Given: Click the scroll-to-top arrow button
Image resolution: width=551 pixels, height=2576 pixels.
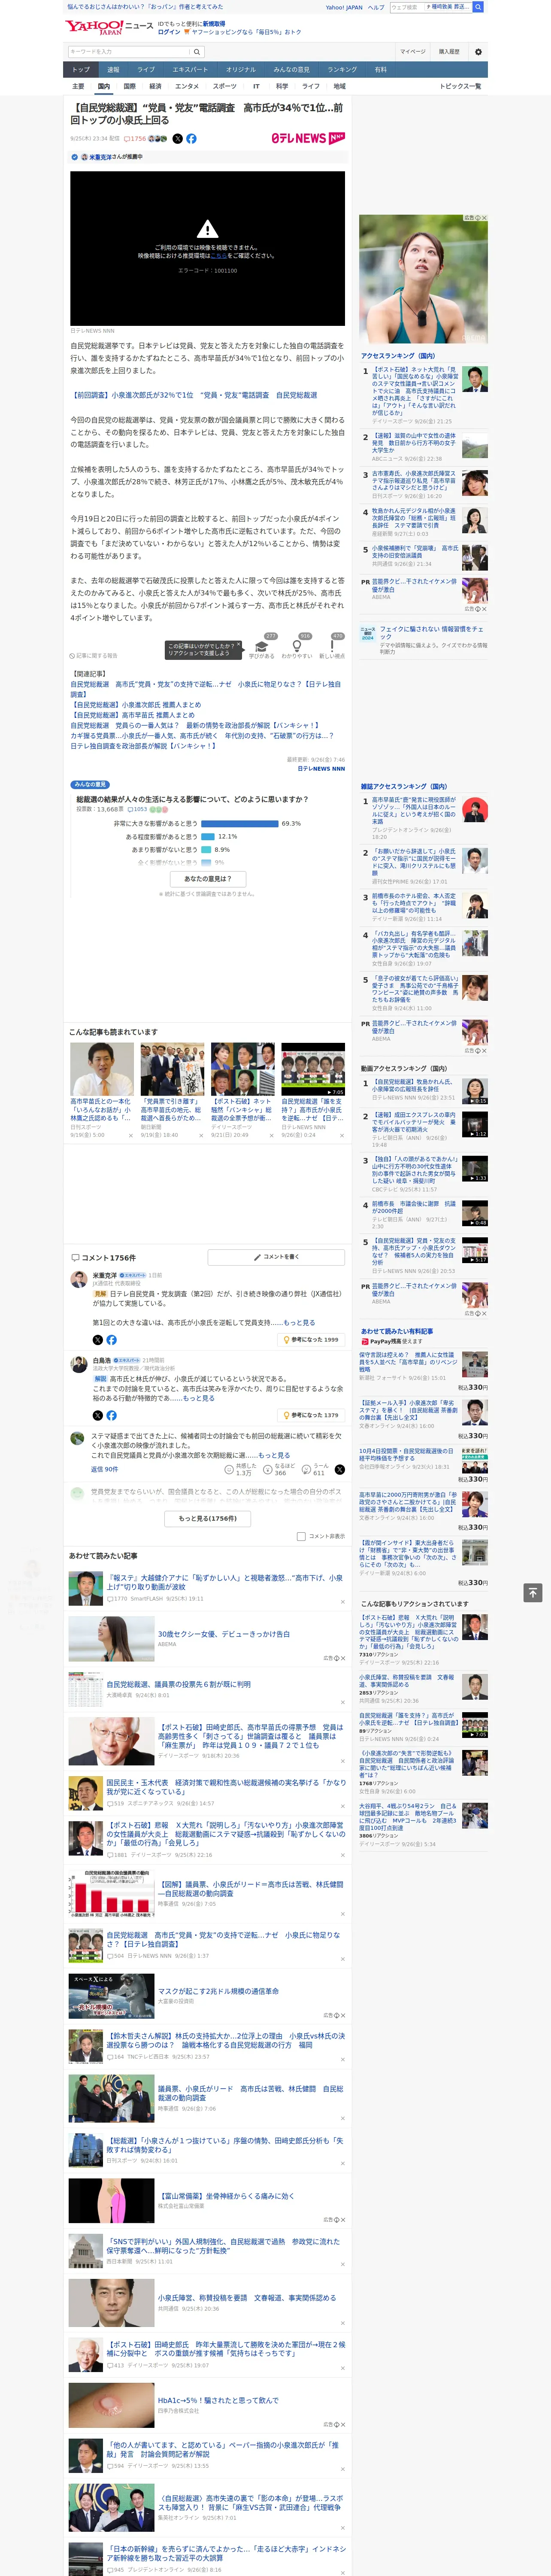Looking at the screenshot, I should click(533, 1592).
